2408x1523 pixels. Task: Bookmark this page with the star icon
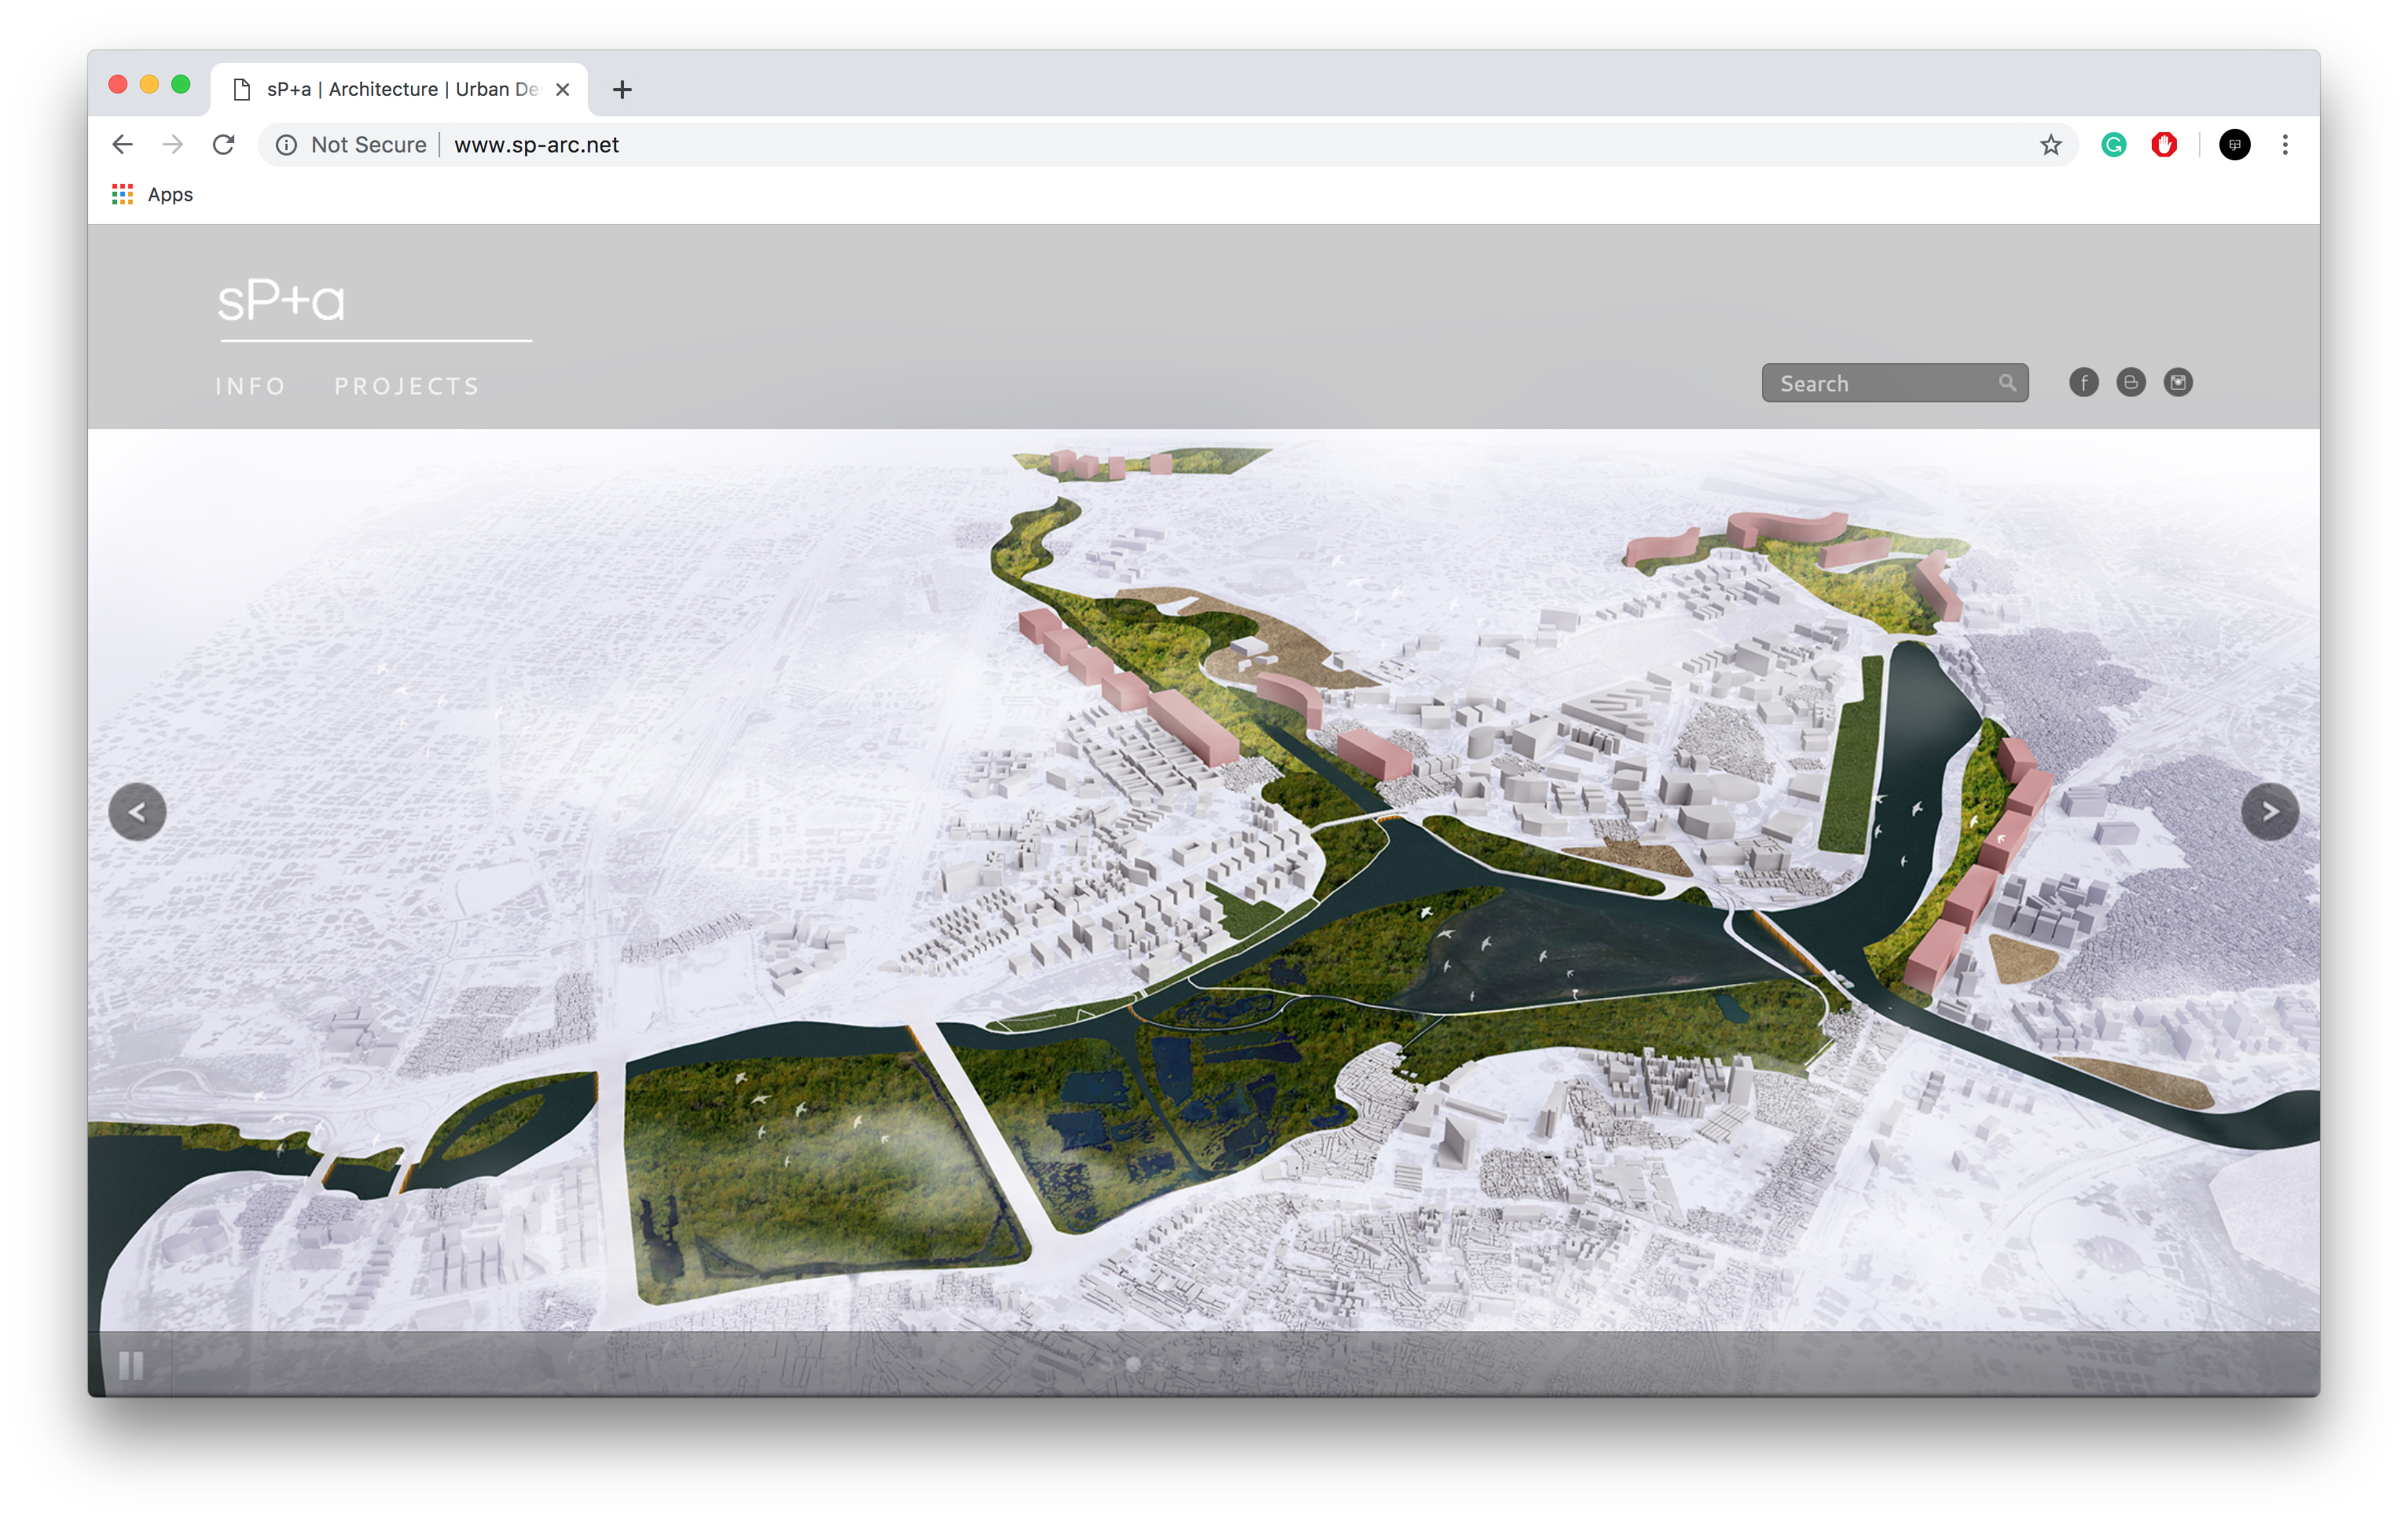click(x=2051, y=145)
